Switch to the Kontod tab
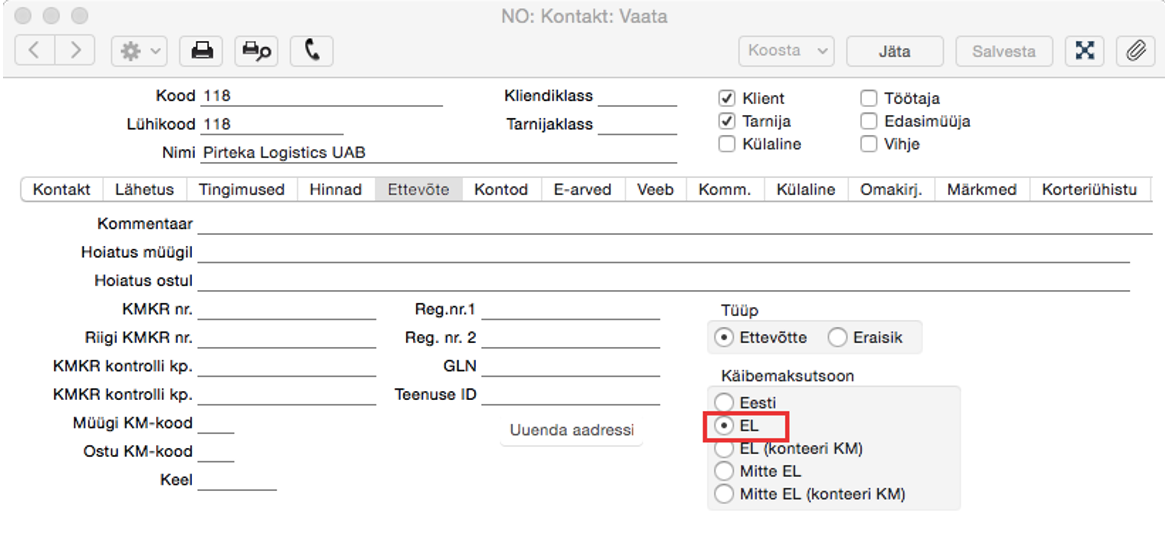This screenshot has height=540, width=1165. coord(502,189)
